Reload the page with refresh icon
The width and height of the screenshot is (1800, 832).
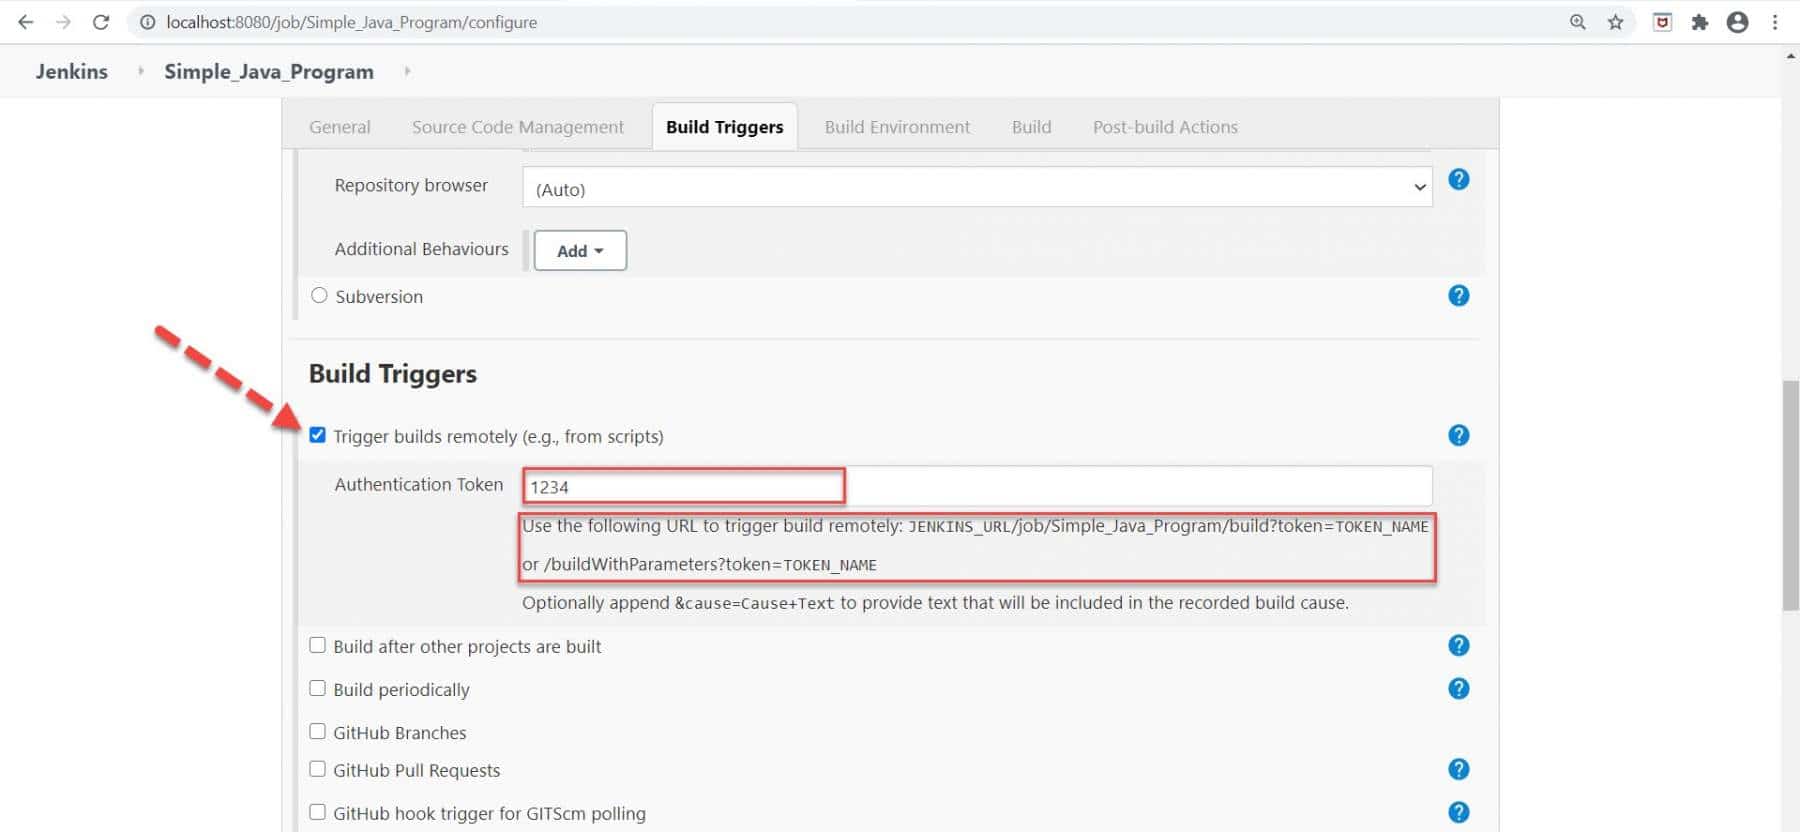[101, 22]
